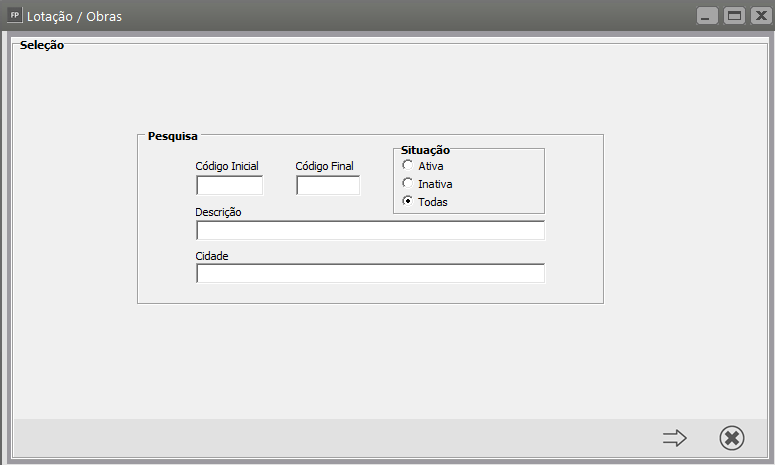Screen dimensions: 775x465
Task: Maximize the Lotação / Obras window
Action: 734,16
